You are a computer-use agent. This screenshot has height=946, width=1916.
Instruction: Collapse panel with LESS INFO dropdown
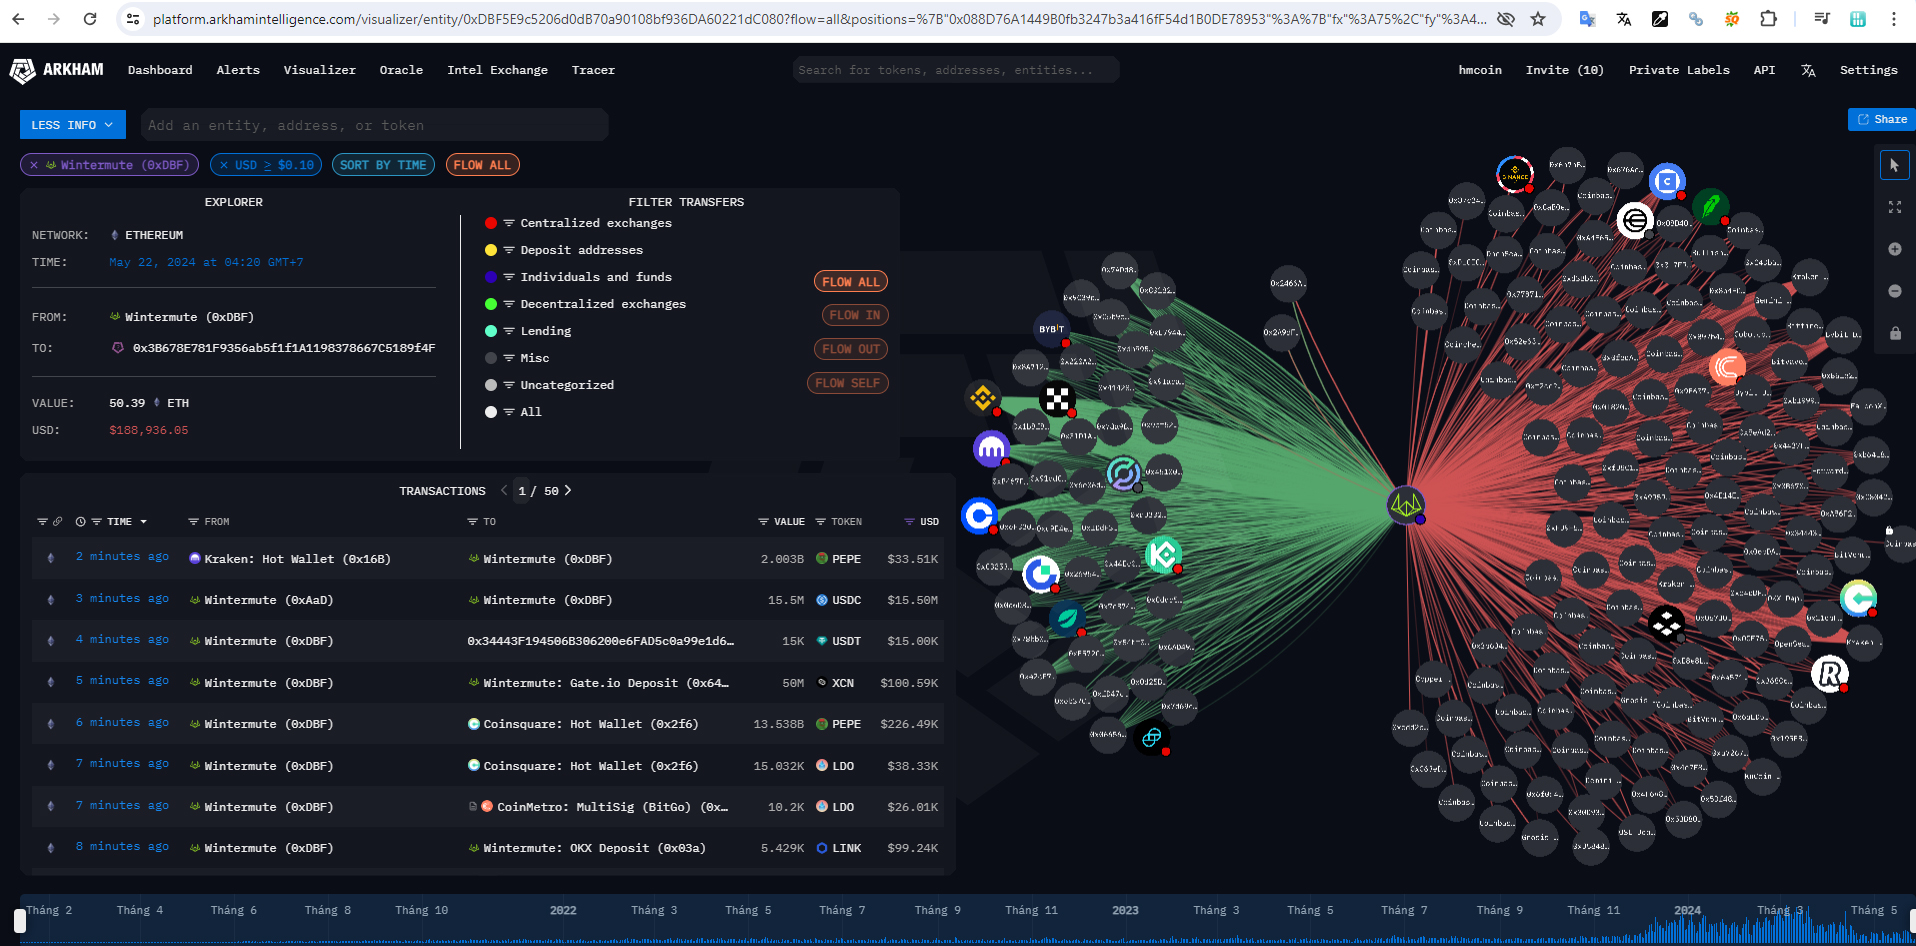(73, 125)
